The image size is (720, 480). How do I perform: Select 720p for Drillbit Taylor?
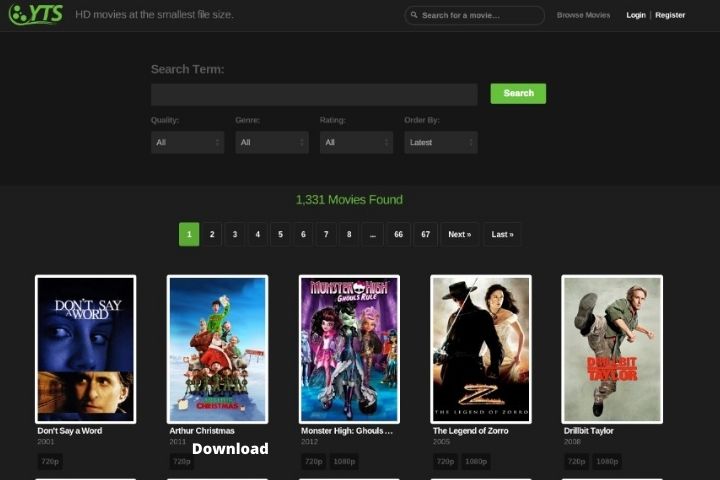tap(576, 461)
